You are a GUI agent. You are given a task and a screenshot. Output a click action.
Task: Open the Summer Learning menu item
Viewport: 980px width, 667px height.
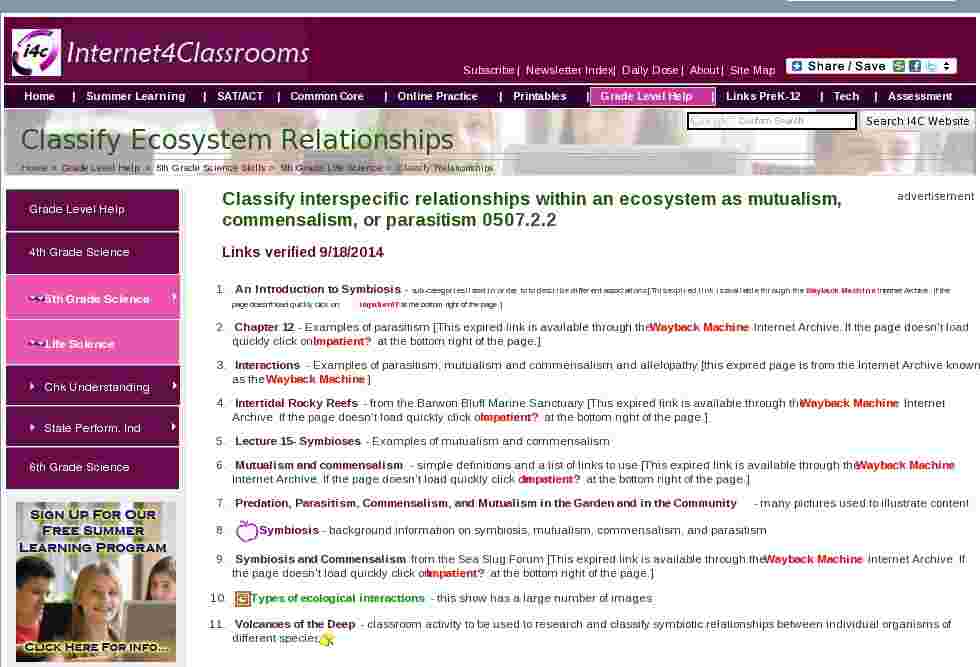click(x=136, y=96)
